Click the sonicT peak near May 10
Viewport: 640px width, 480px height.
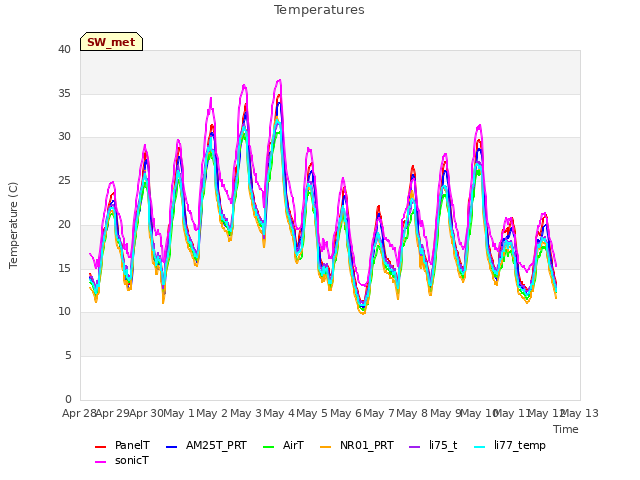click(x=480, y=125)
